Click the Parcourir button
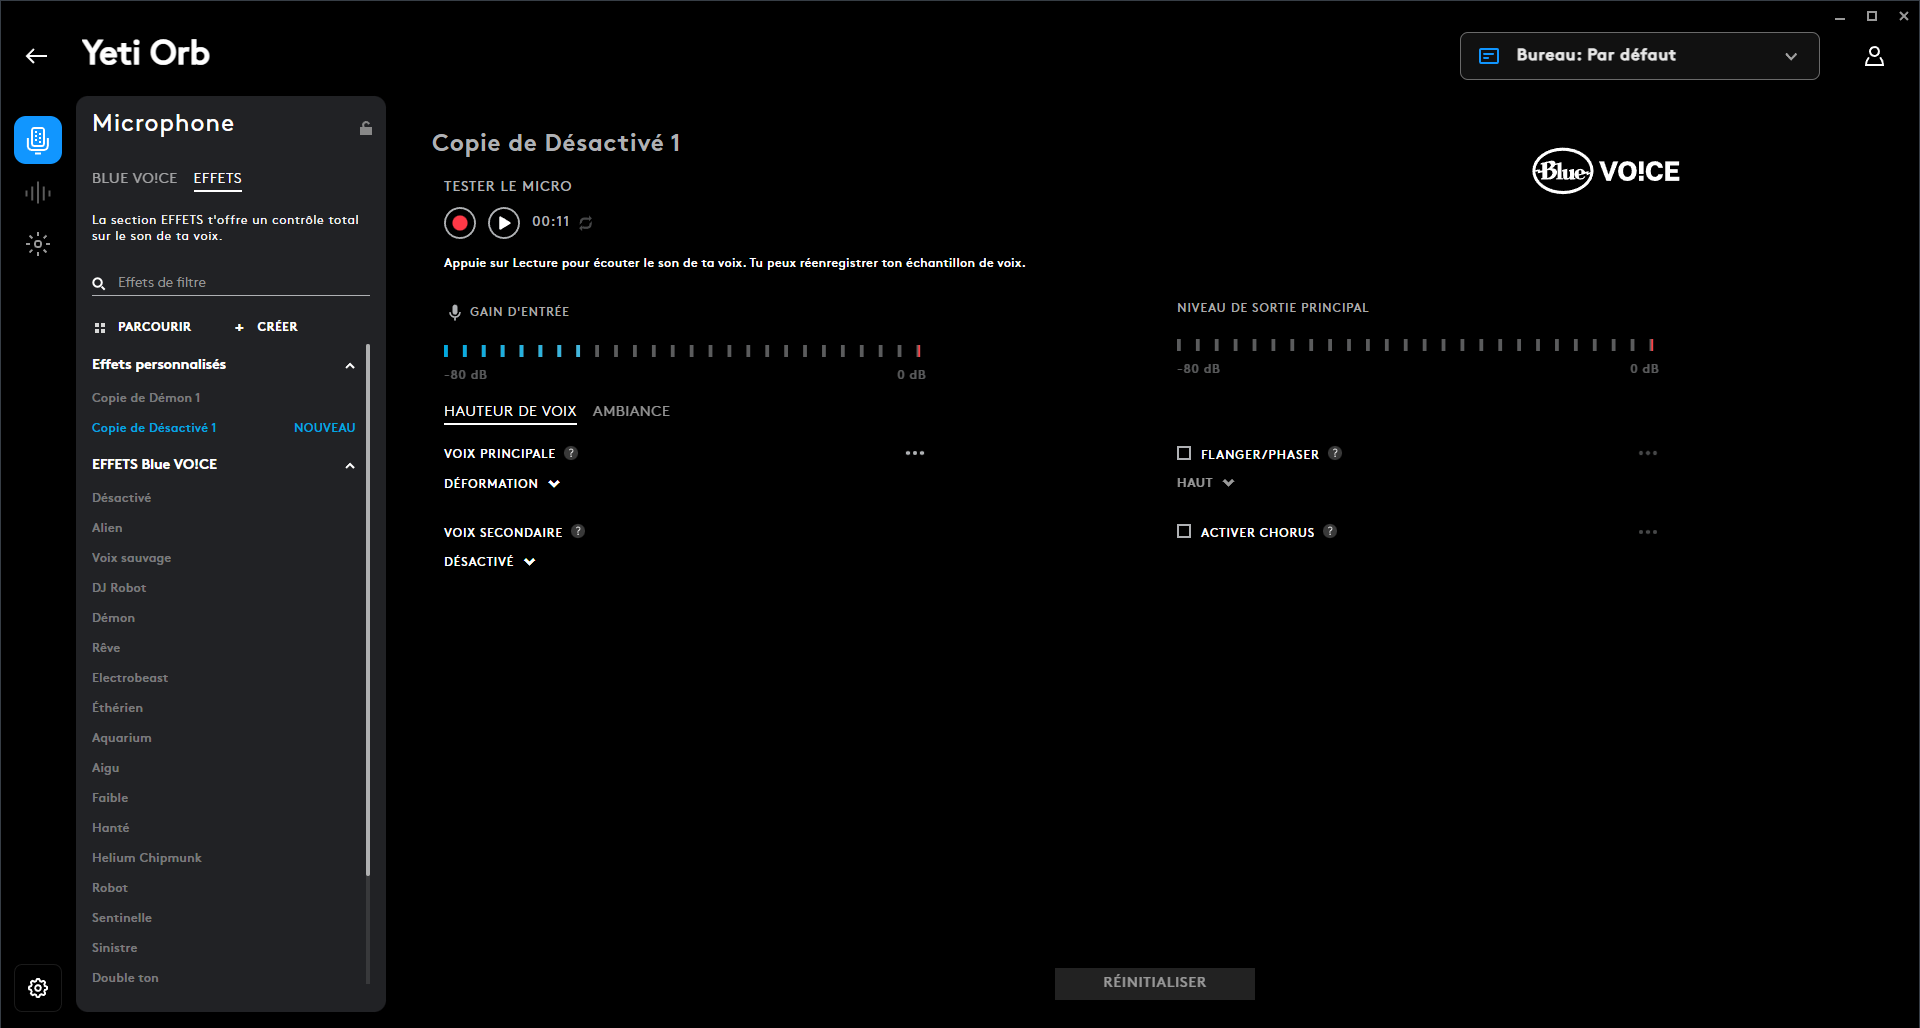1920x1028 pixels. tap(142, 327)
